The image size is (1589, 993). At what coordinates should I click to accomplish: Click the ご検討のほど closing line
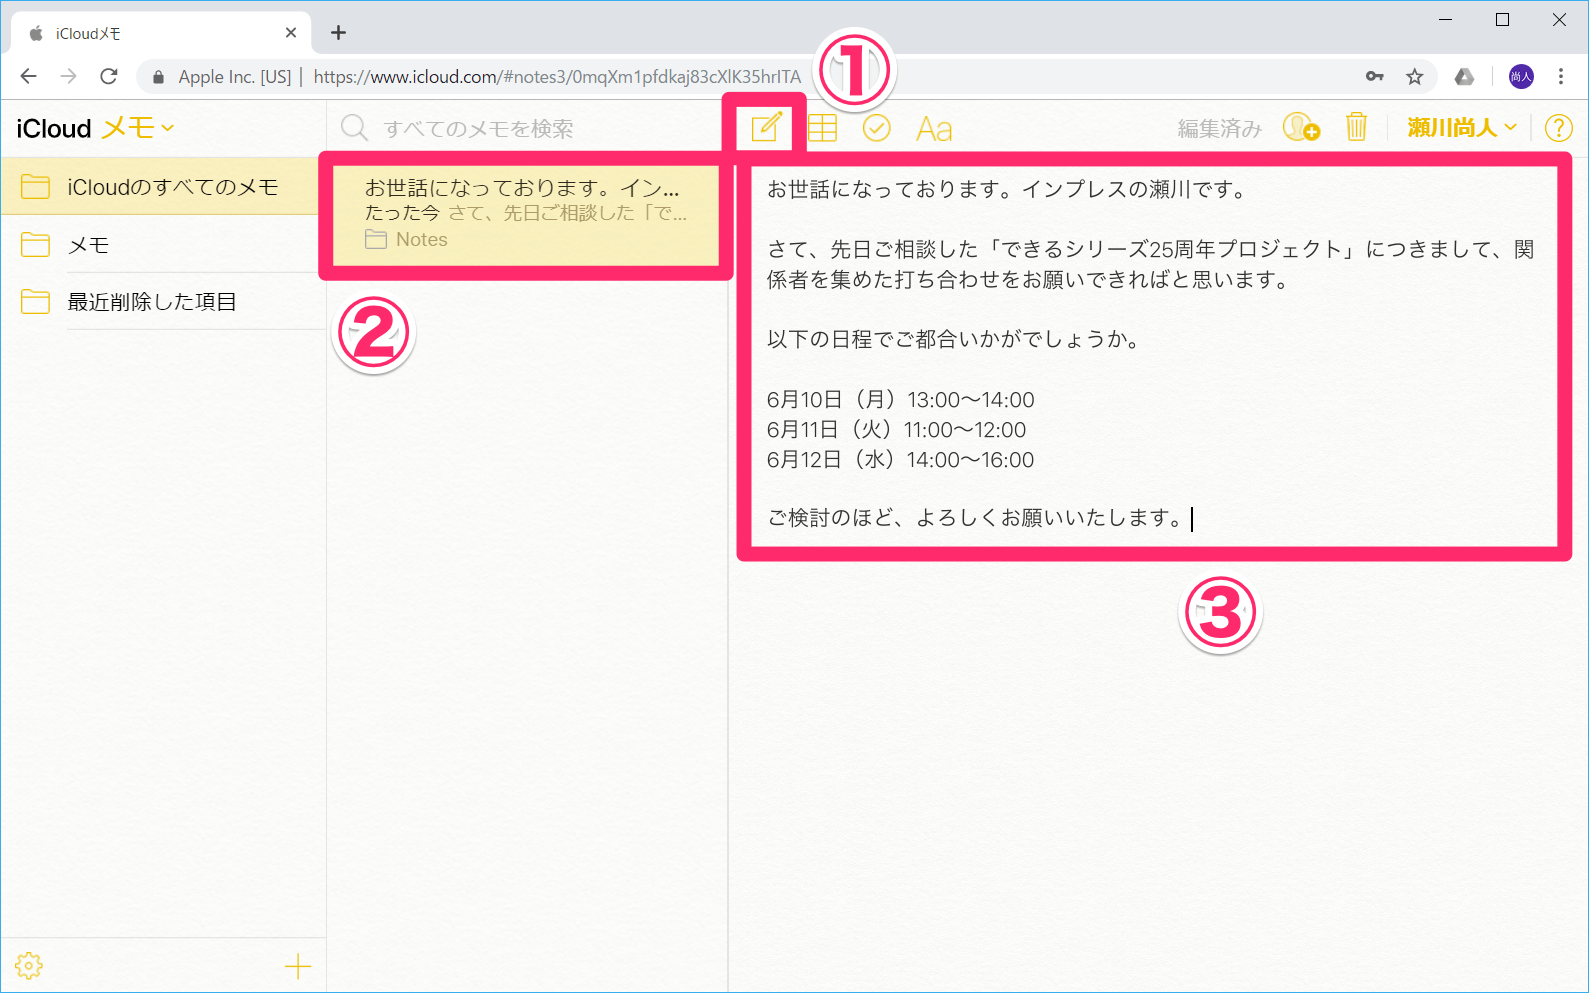pos(977,518)
